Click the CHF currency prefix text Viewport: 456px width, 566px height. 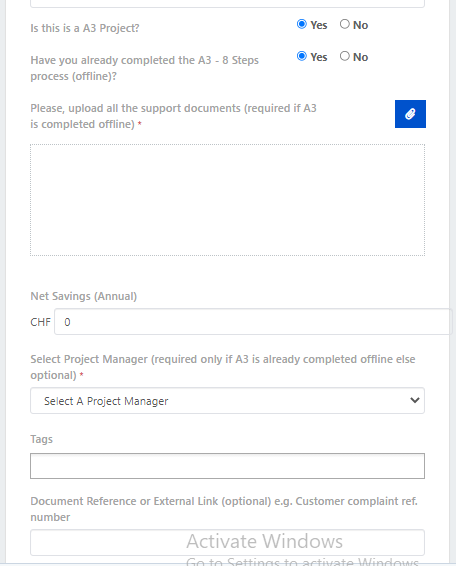click(40, 322)
